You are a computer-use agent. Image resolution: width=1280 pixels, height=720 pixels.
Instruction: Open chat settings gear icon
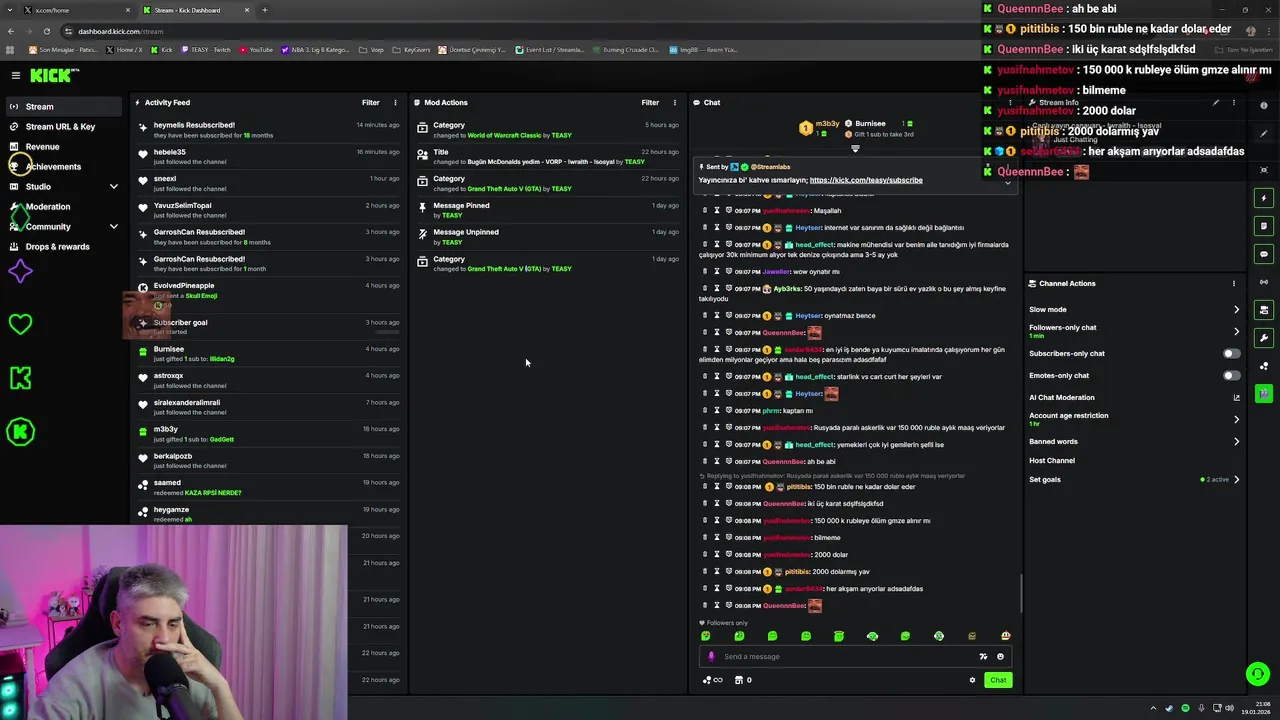972,680
